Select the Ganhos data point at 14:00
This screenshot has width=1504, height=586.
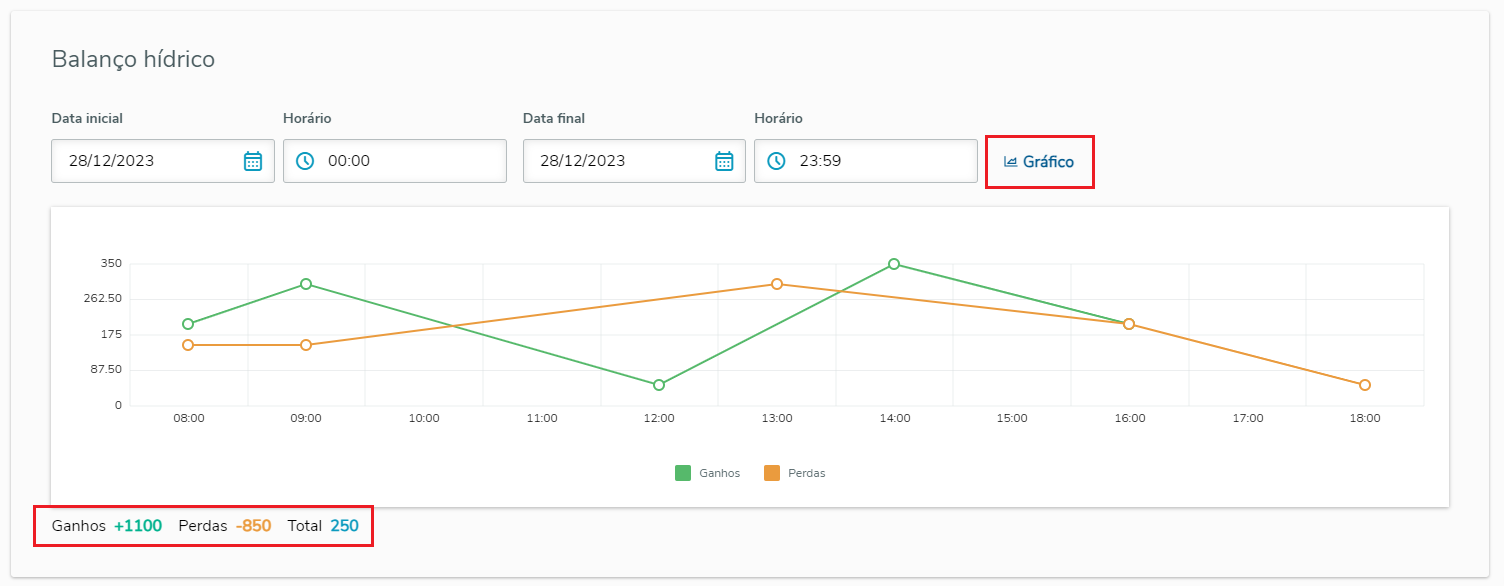[x=894, y=264]
